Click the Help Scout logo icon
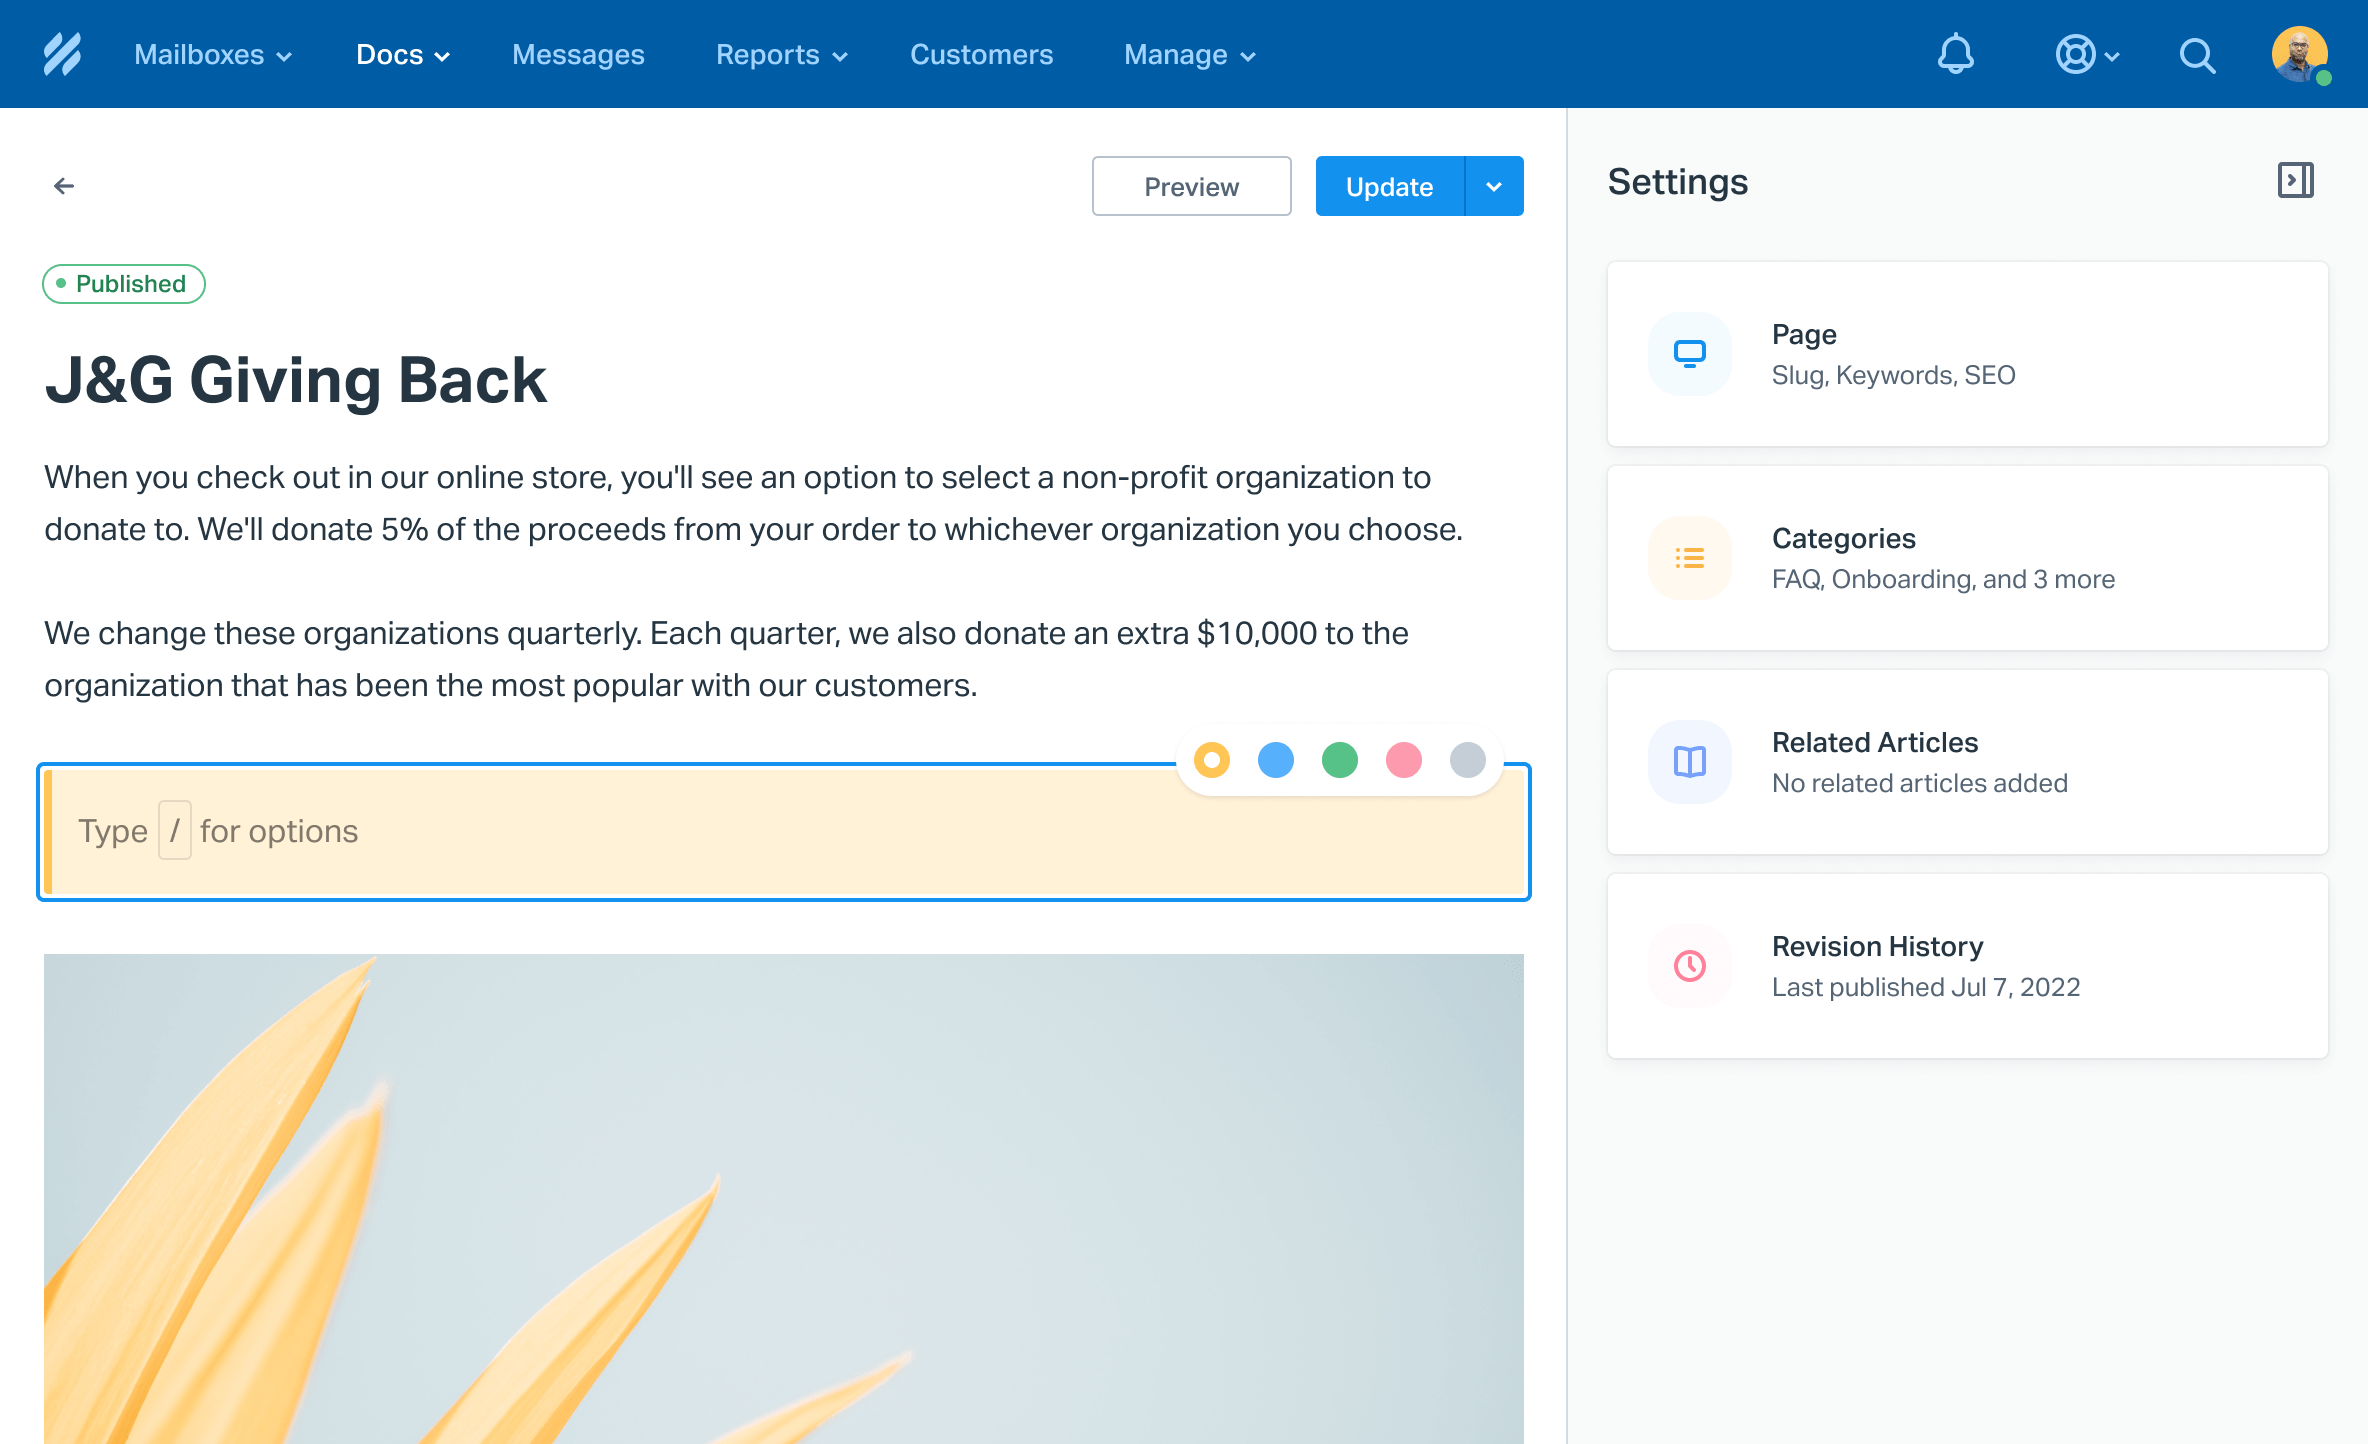 coord(62,54)
